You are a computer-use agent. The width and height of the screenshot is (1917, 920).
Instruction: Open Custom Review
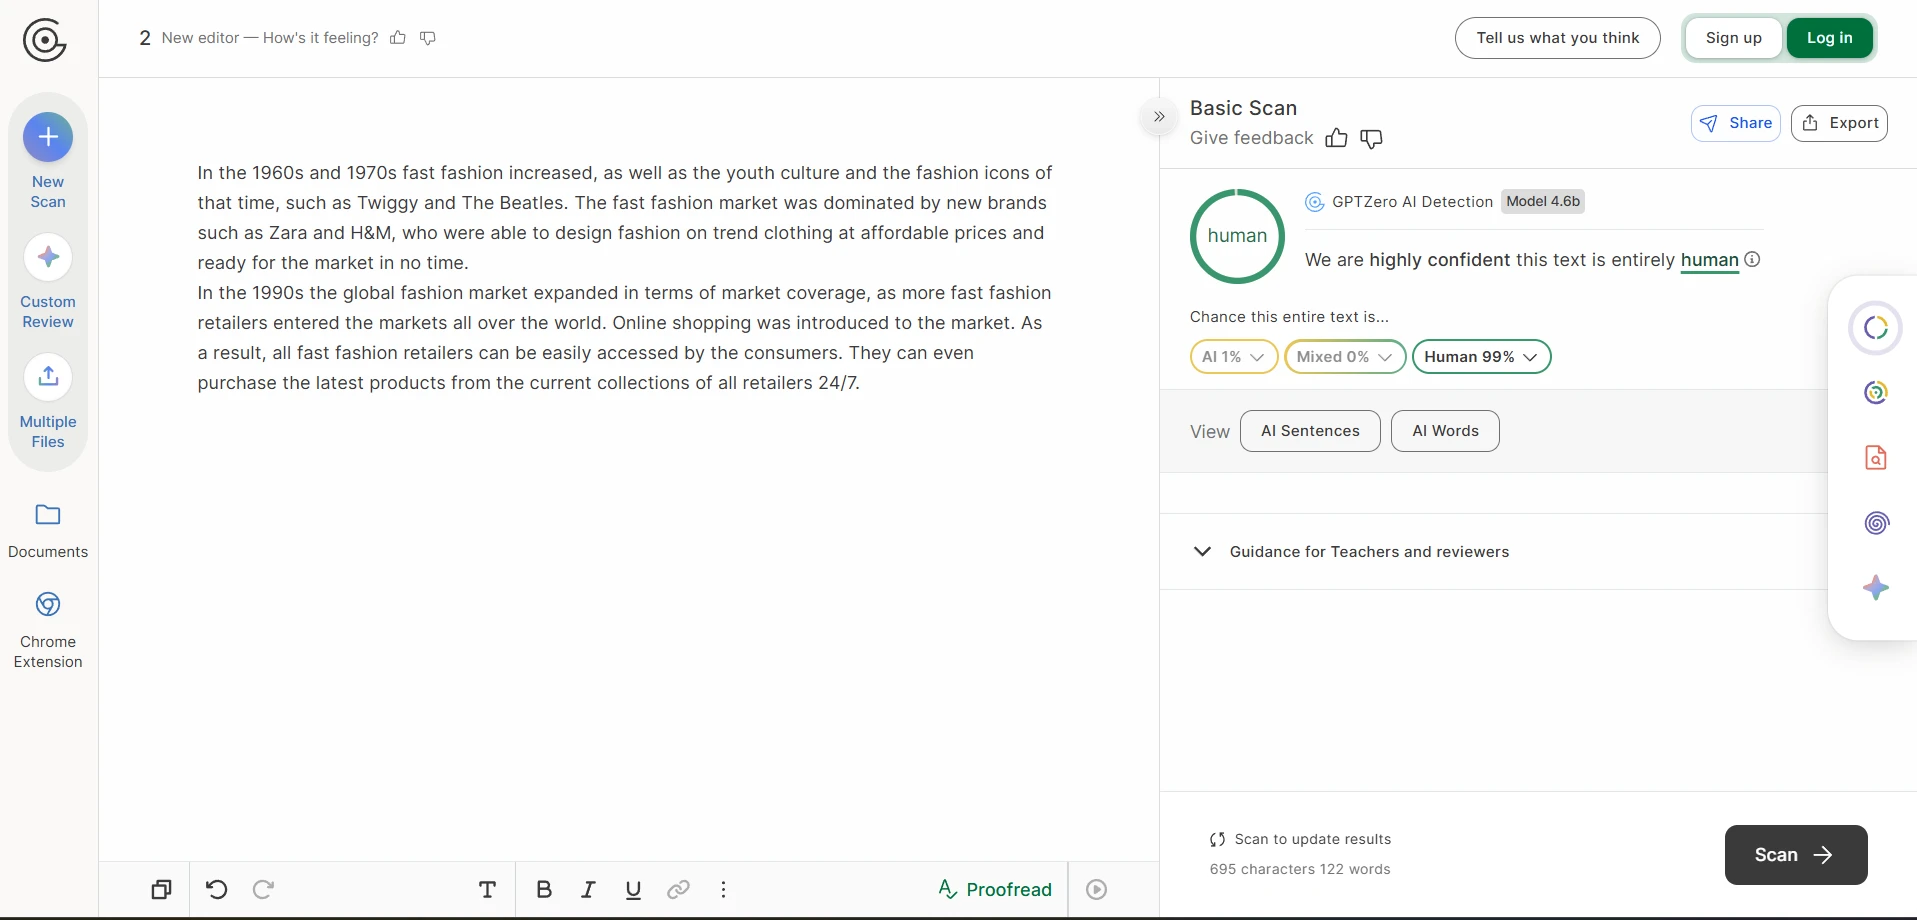pyautogui.click(x=48, y=282)
